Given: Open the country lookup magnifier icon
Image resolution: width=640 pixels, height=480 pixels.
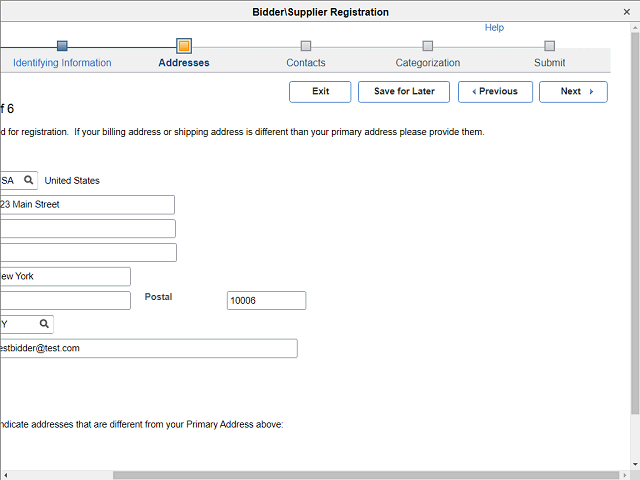Looking at the screenshot, I should tap(28, 180).
